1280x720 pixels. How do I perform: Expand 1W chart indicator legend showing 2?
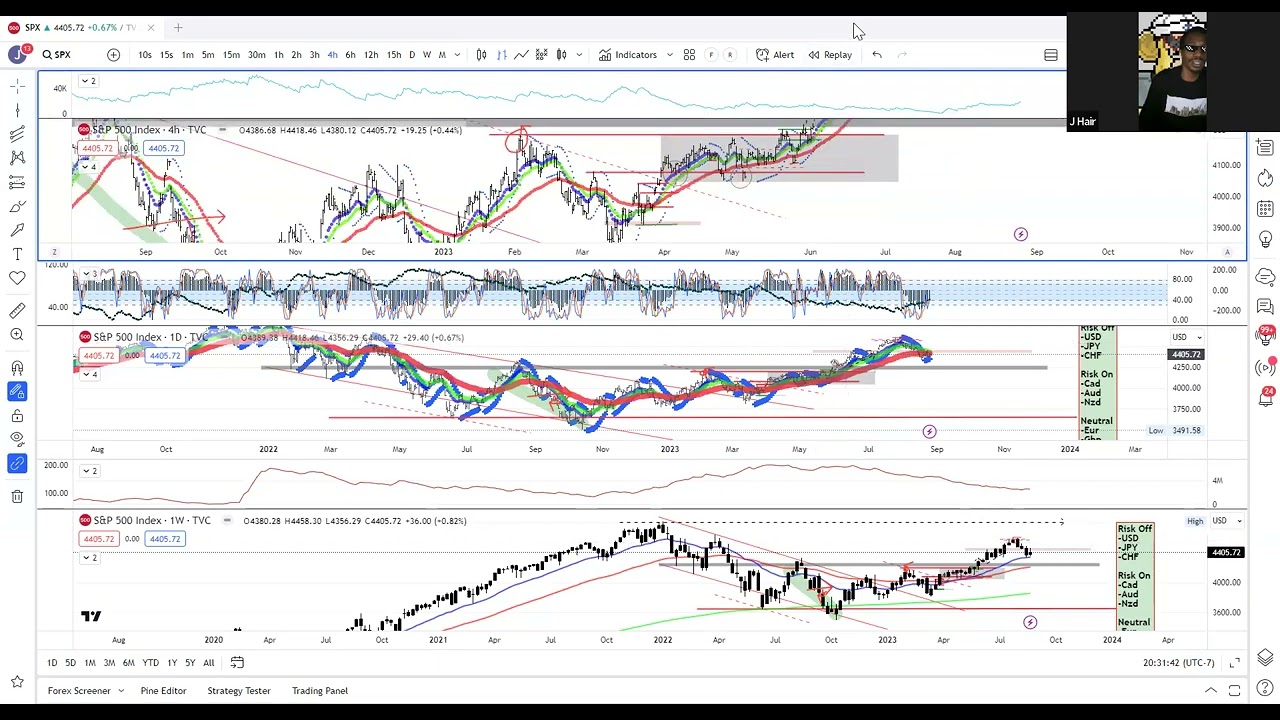(x=89, y=557)
